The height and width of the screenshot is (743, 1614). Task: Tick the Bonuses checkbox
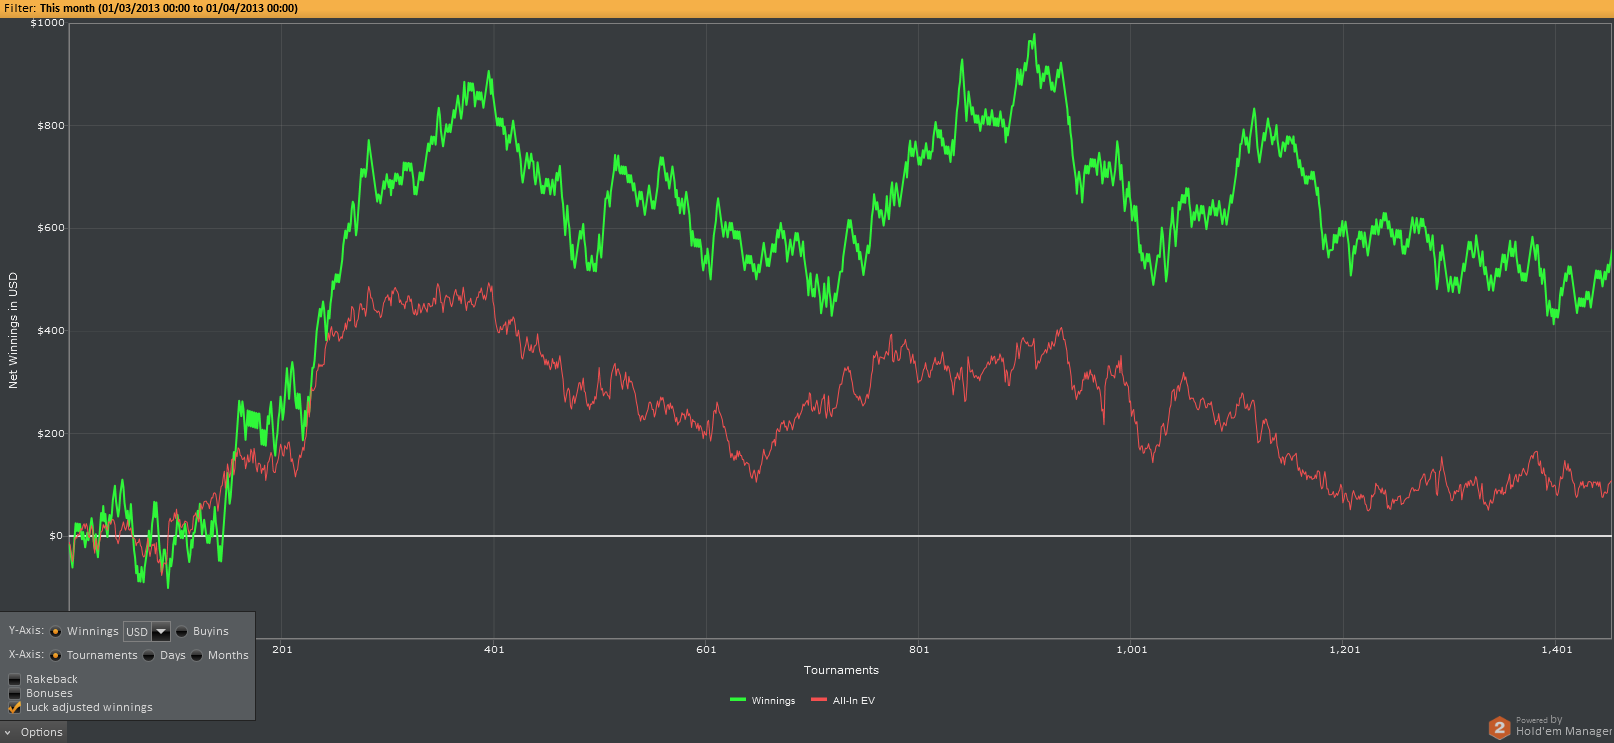point(14,693)
